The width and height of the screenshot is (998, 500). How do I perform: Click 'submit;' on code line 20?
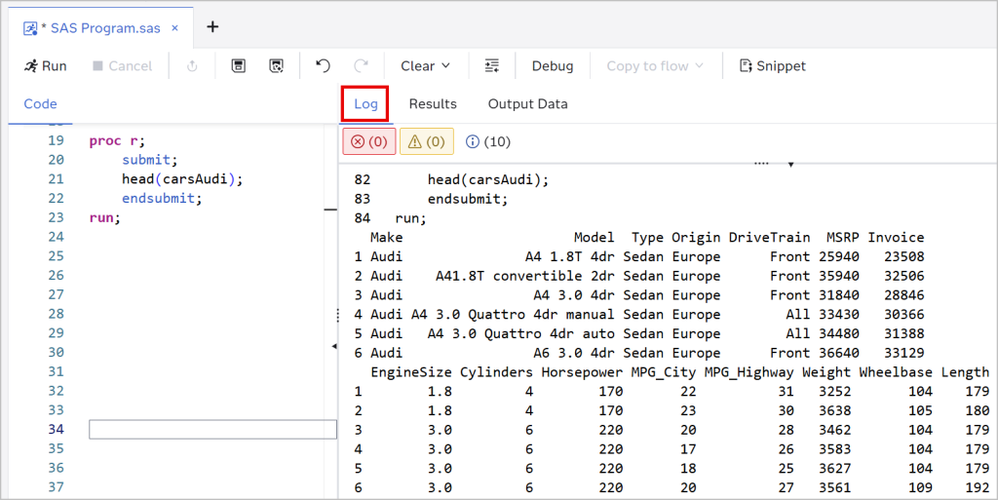pyautogui.click(x=150, y=160)
